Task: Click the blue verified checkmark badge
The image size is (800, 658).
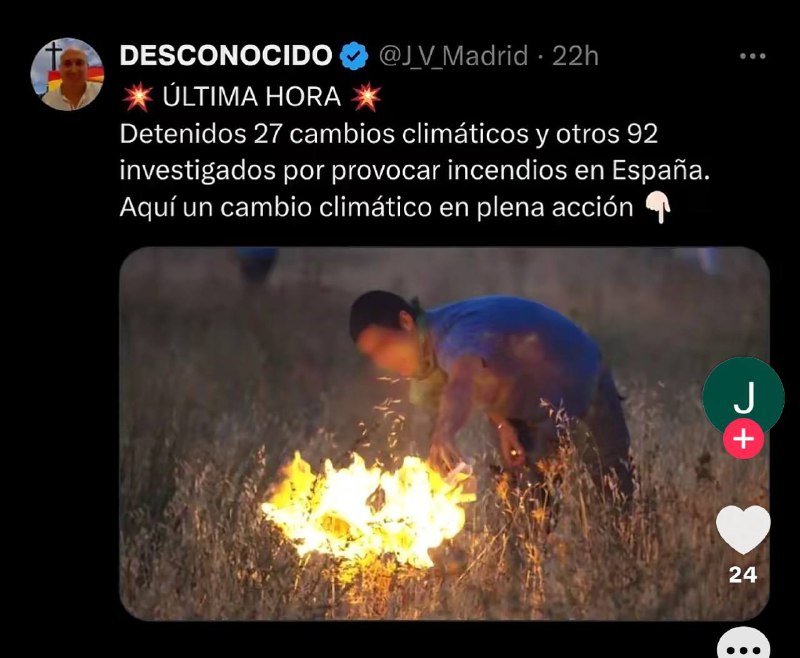Action: coord(355,56)
